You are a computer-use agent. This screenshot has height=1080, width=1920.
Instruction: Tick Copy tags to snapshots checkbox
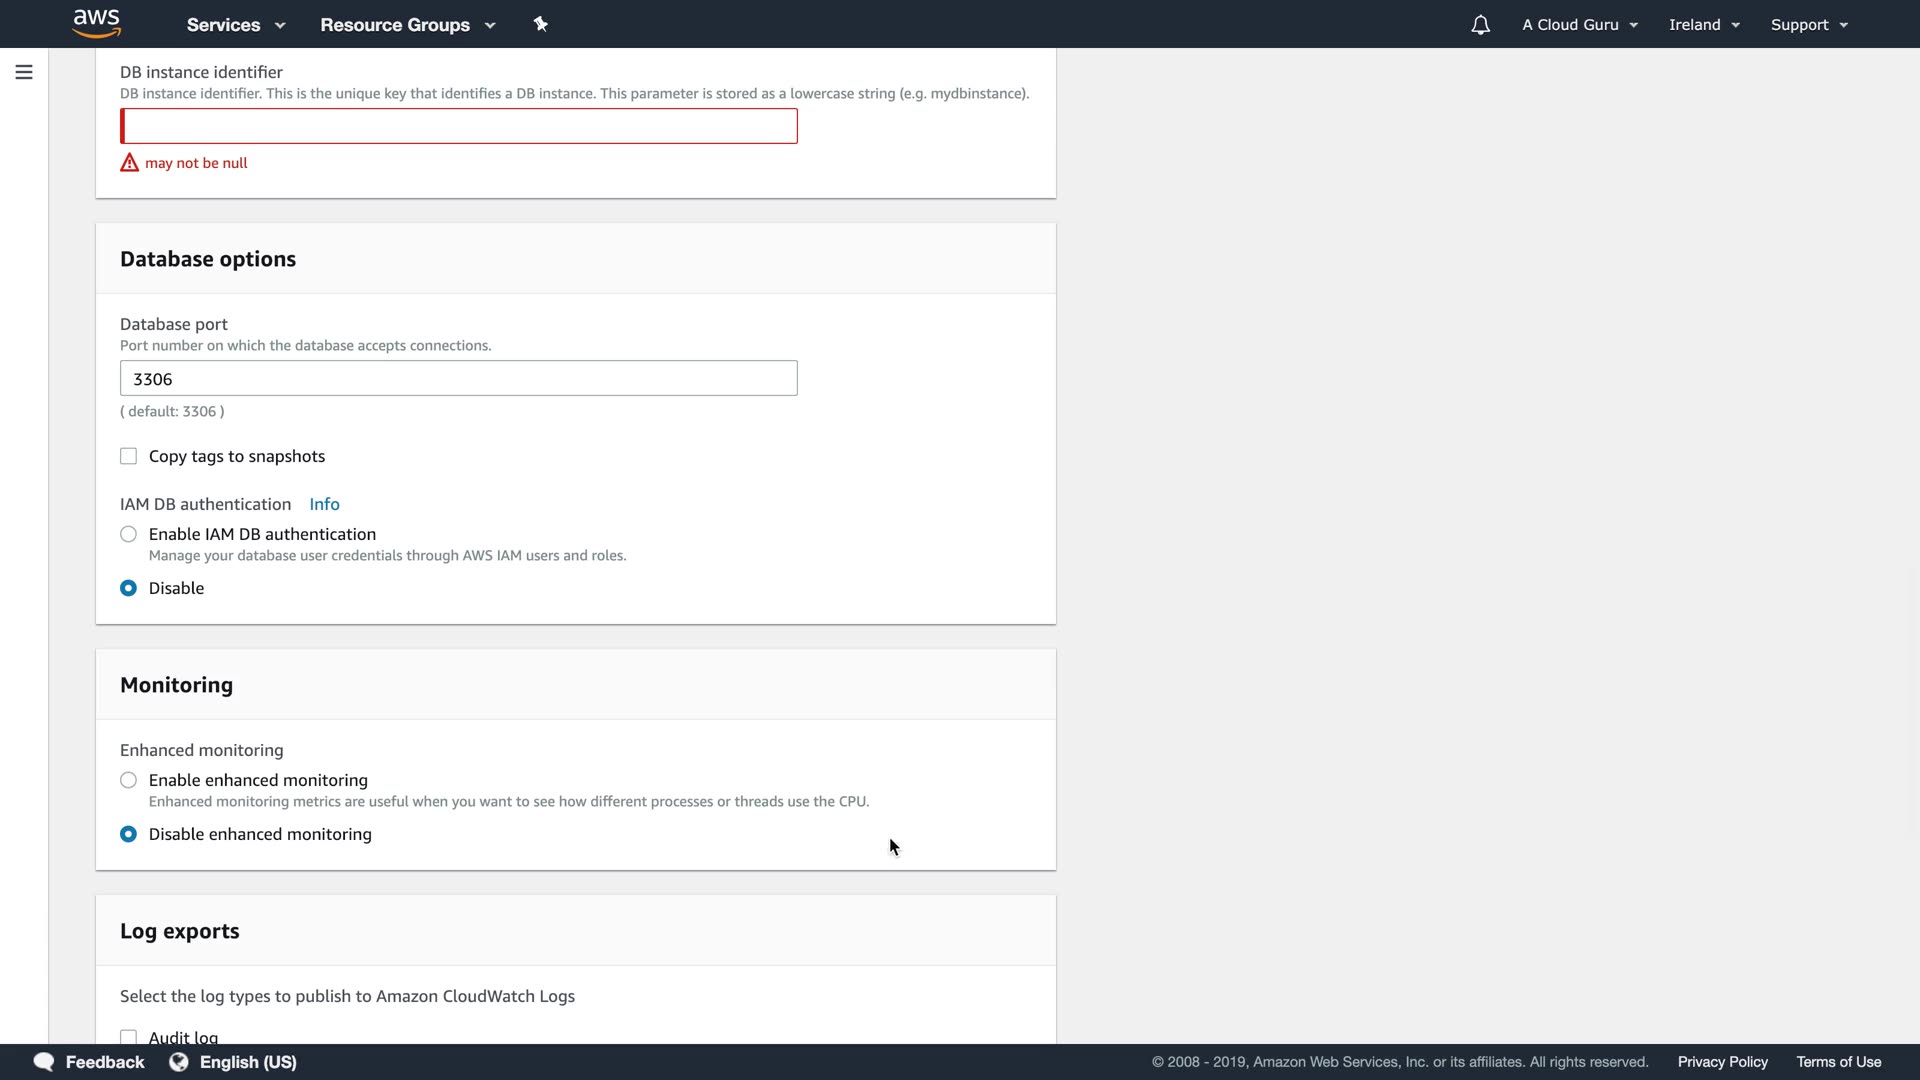129,457
